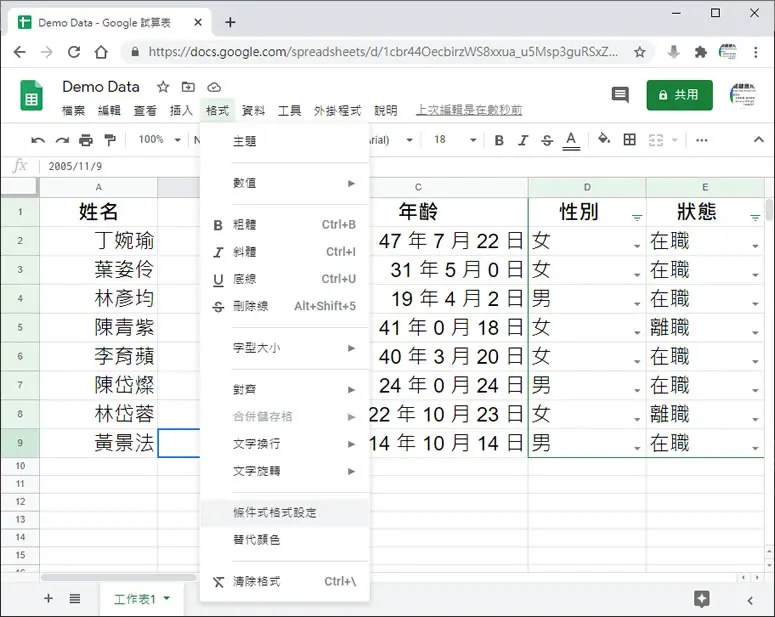Open the Google account avatar

(742, 94)
